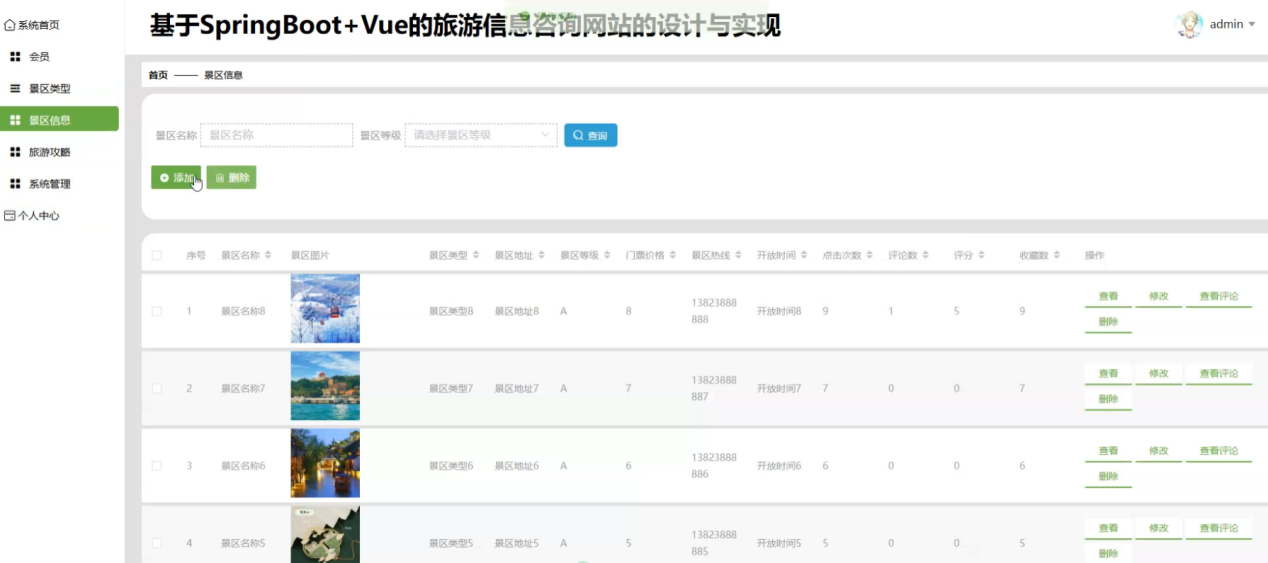Image resolution: width=1268 pixels, height=563 pixels.
Task: Click the 查询 search button
Action: point(590,135)
